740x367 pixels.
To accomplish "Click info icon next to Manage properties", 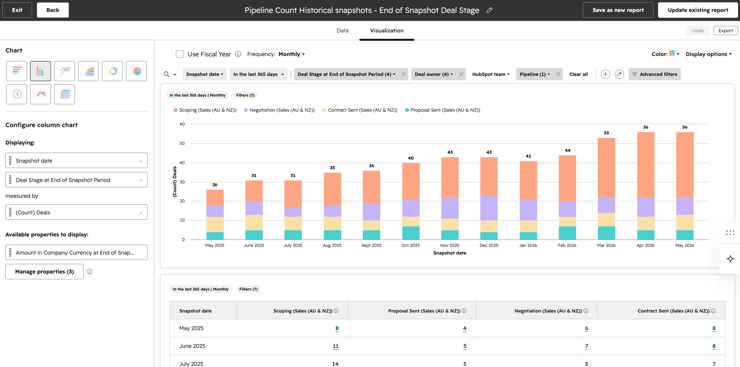I will (90, 272).
